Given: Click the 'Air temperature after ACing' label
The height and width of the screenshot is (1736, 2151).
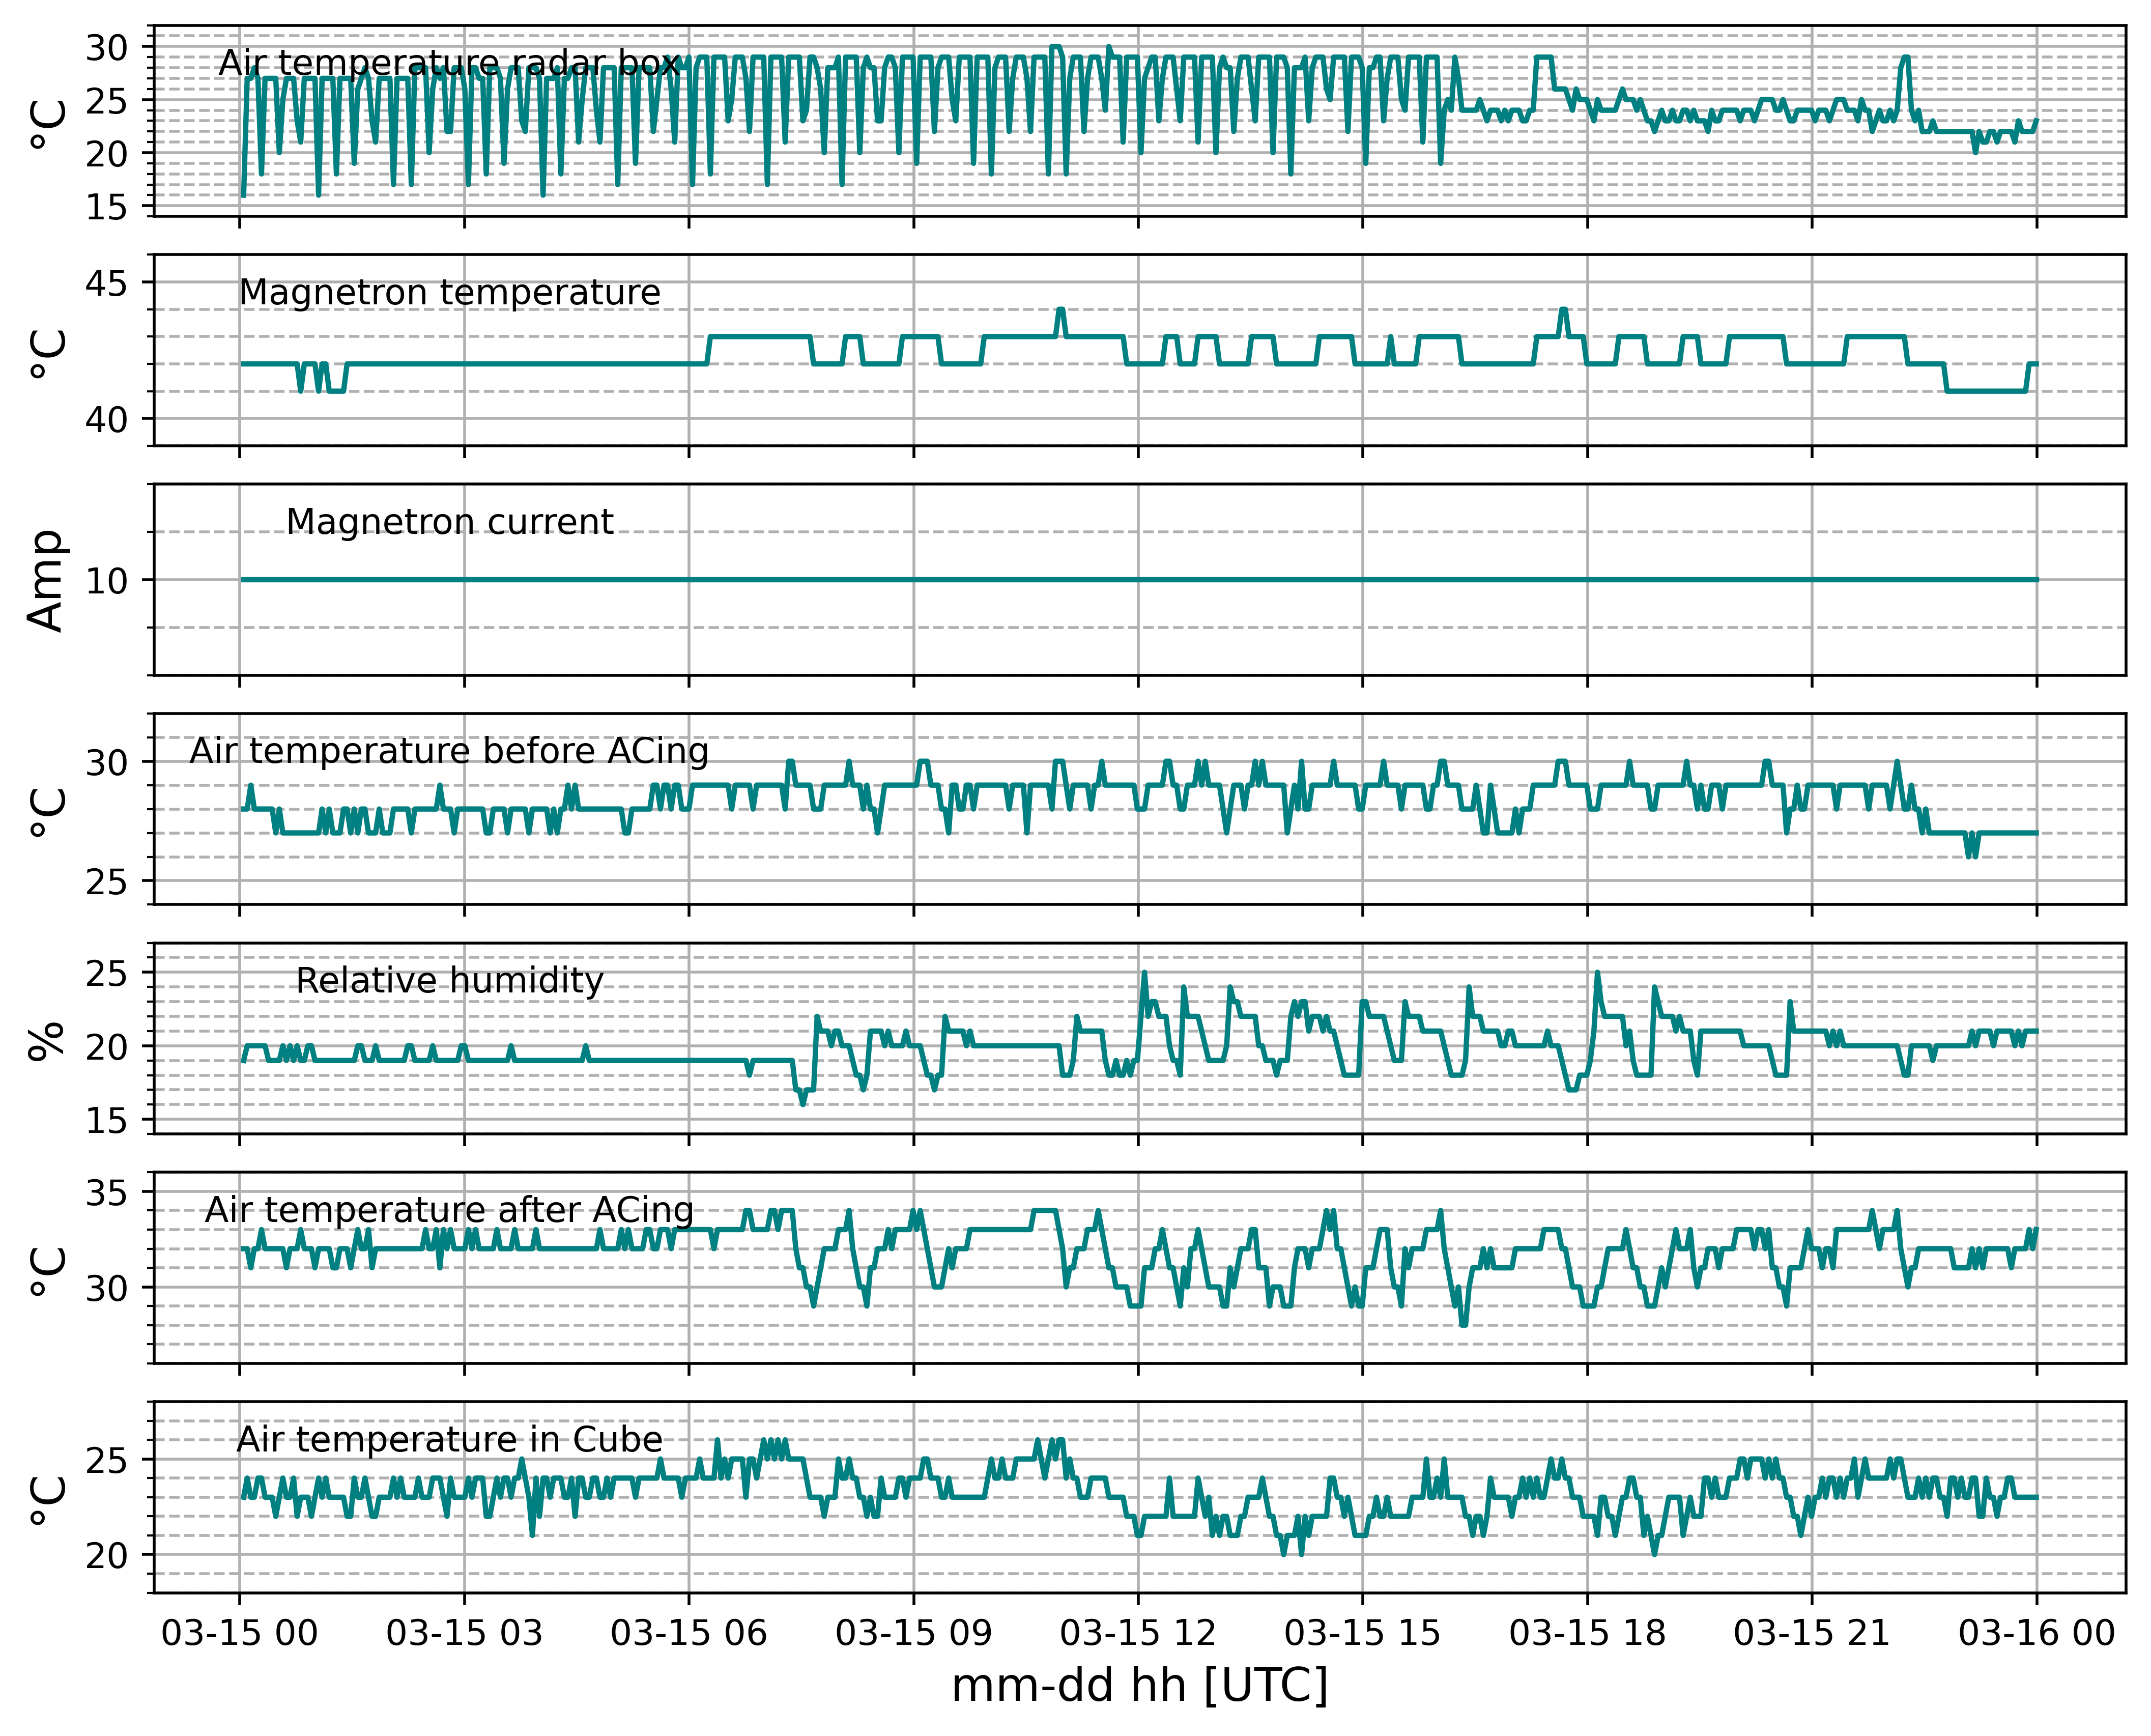Looking at the screenshot, I should 449,1209.
